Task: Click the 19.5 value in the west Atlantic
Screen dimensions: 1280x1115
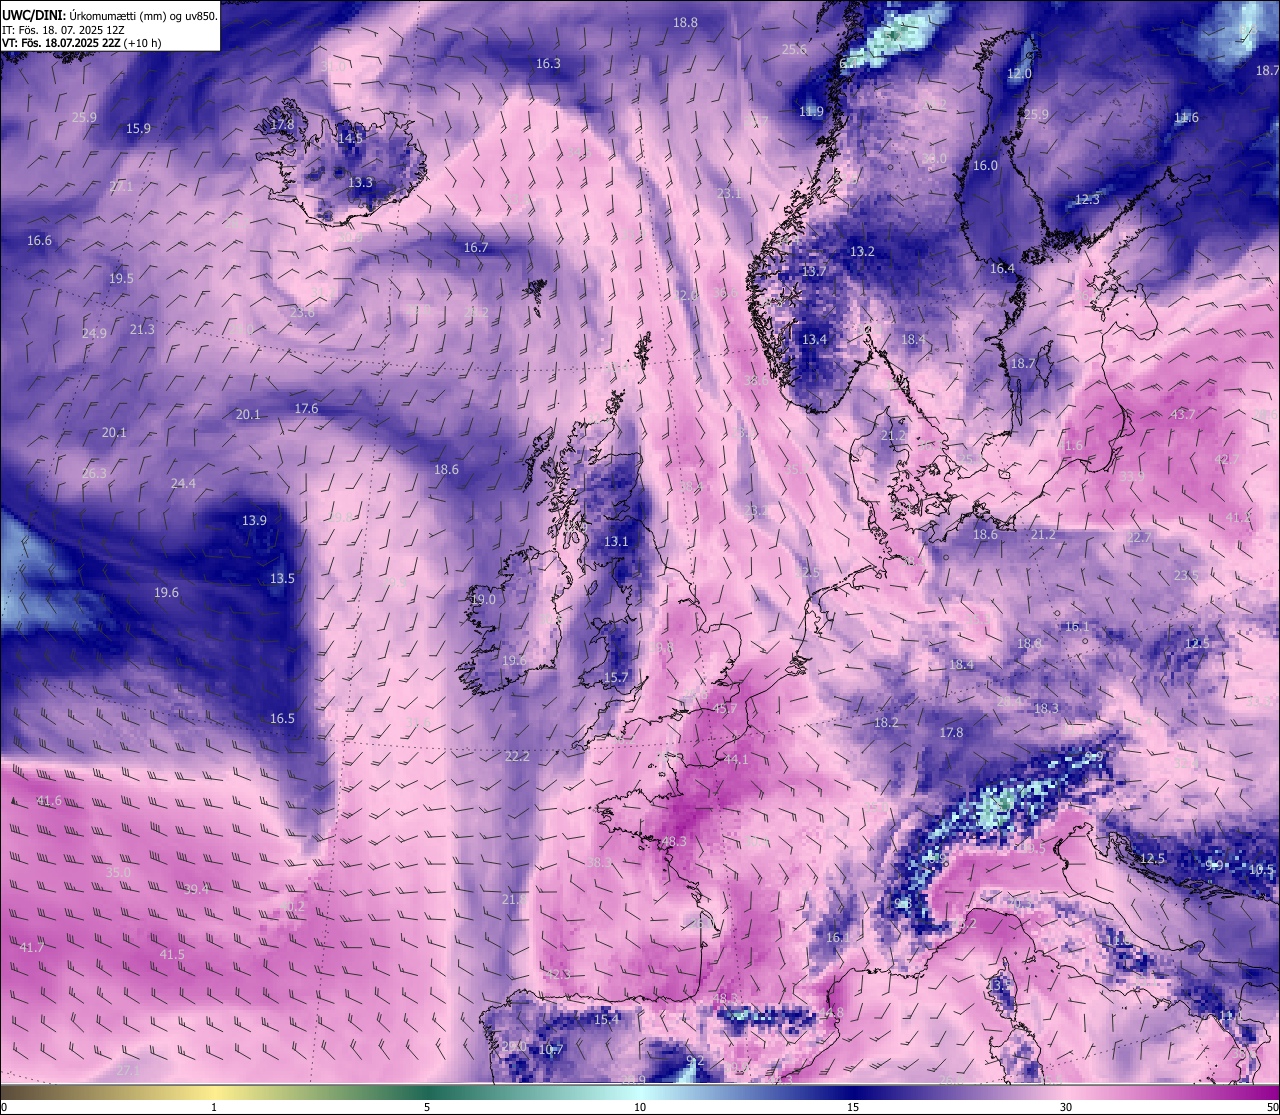Action: tap(121, 279)
